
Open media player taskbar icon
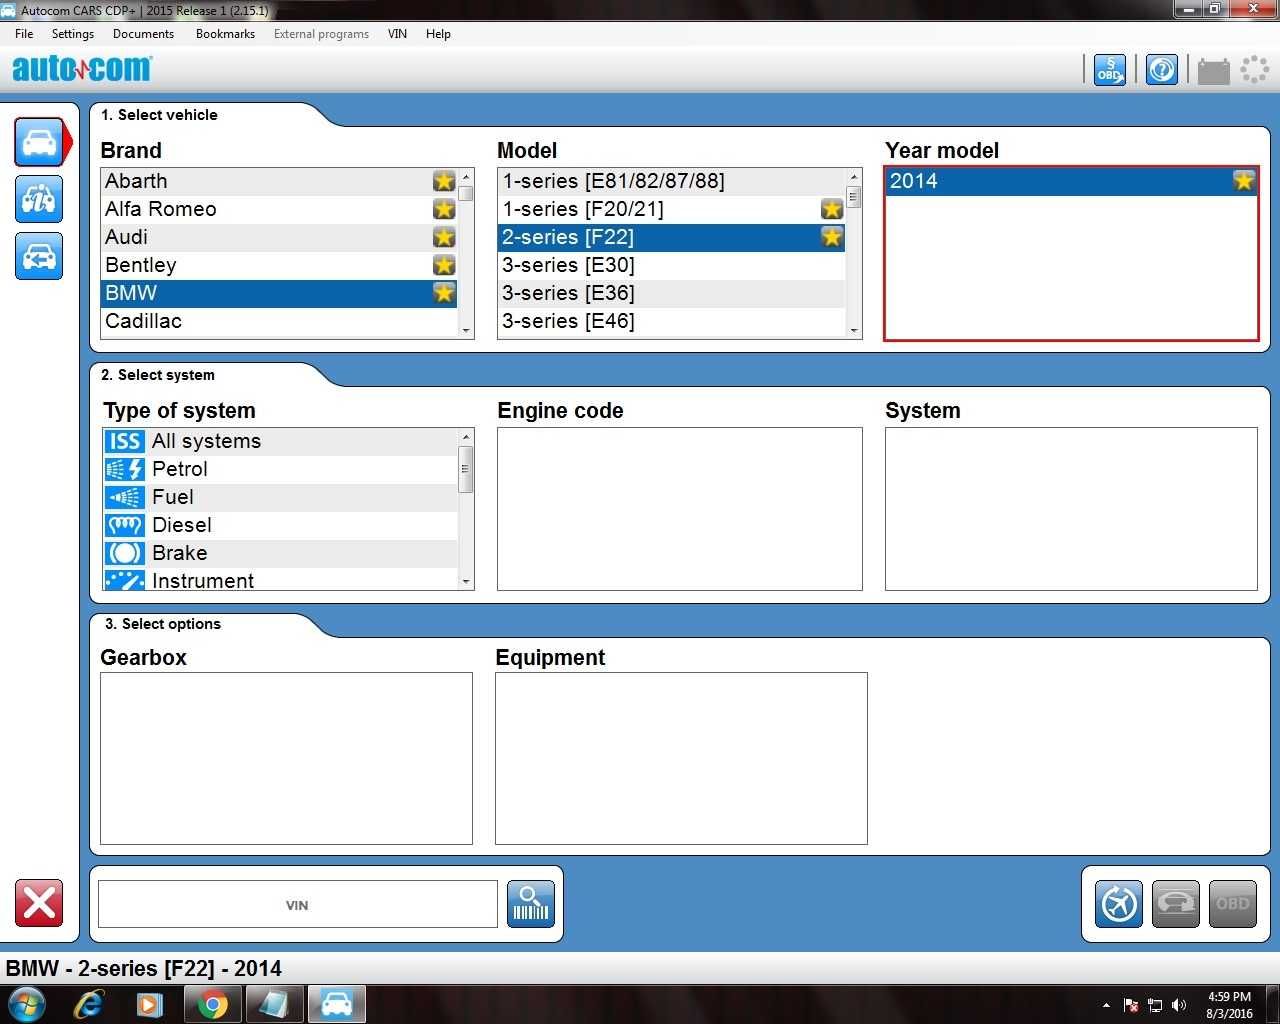pos(150,1004)
